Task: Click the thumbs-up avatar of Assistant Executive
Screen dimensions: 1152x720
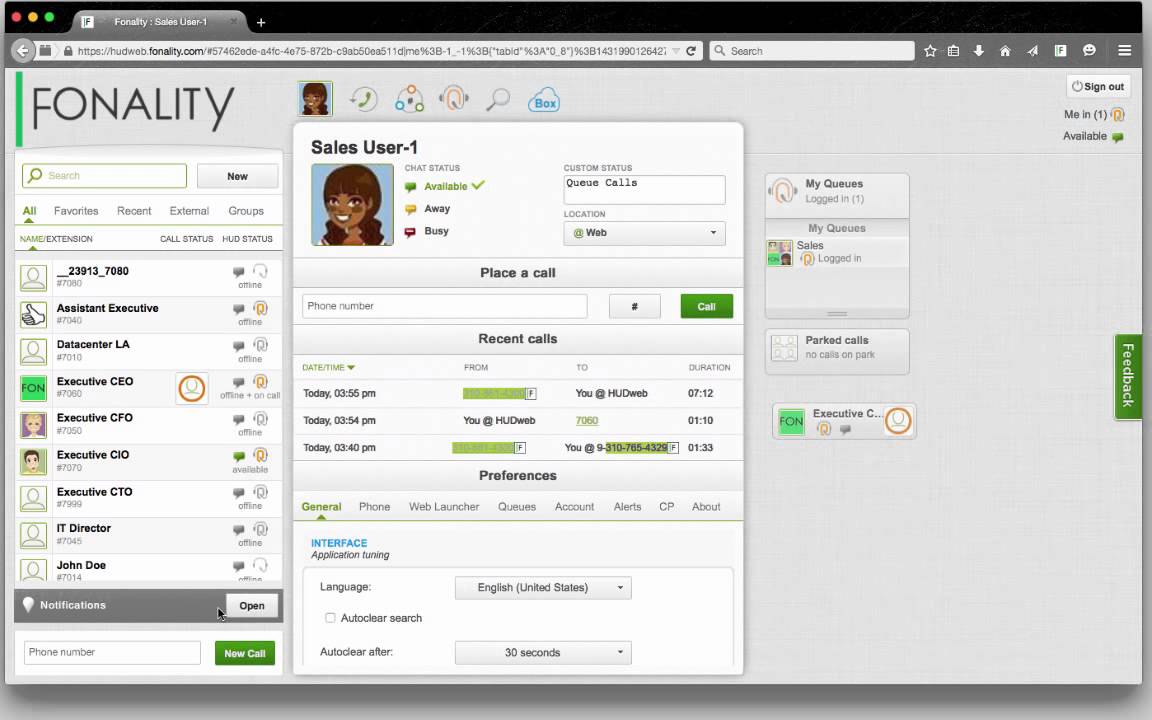Action: (x=33, y=314)
